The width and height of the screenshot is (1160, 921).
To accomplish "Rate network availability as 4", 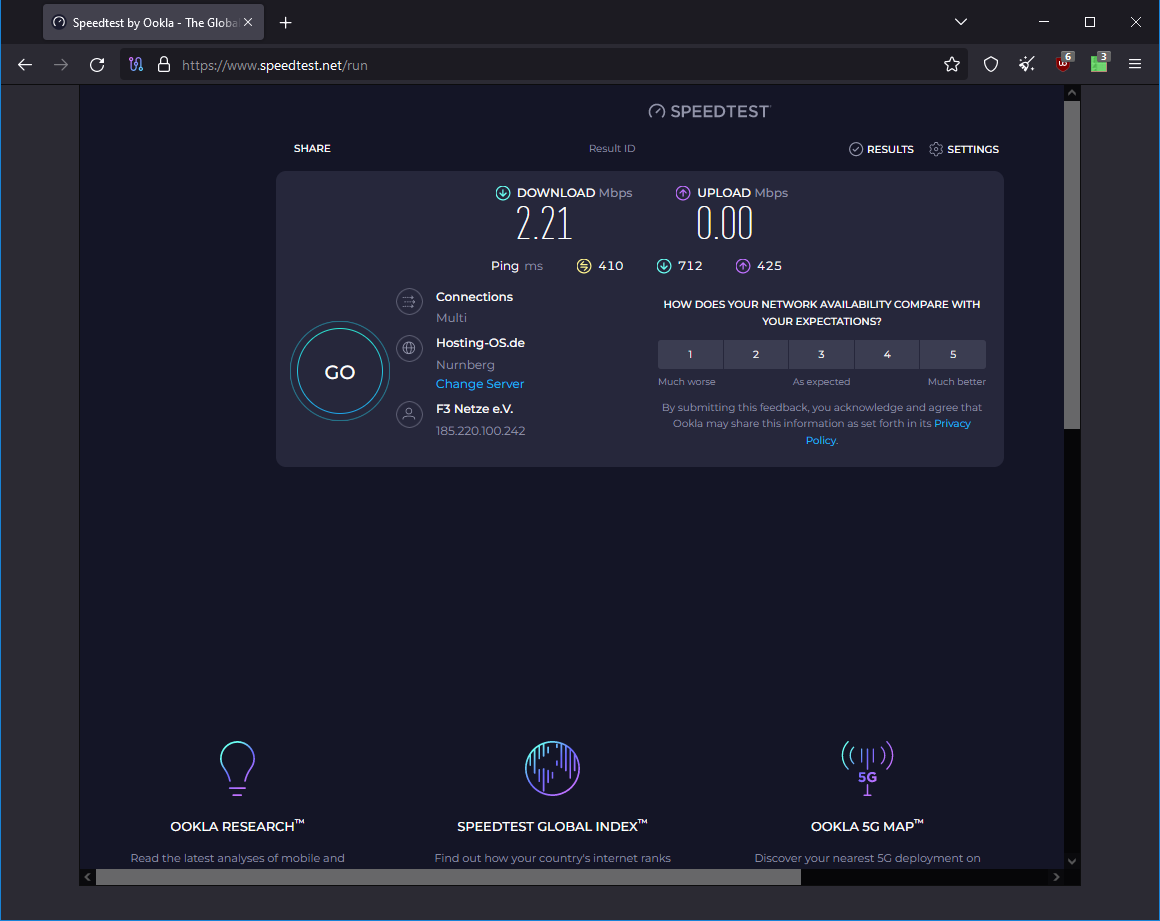I will [x=887, y=354].
